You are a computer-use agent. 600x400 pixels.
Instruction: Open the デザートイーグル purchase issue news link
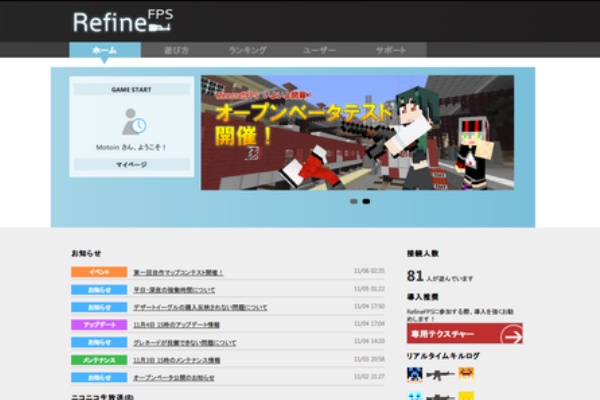[x=200, y=307]
